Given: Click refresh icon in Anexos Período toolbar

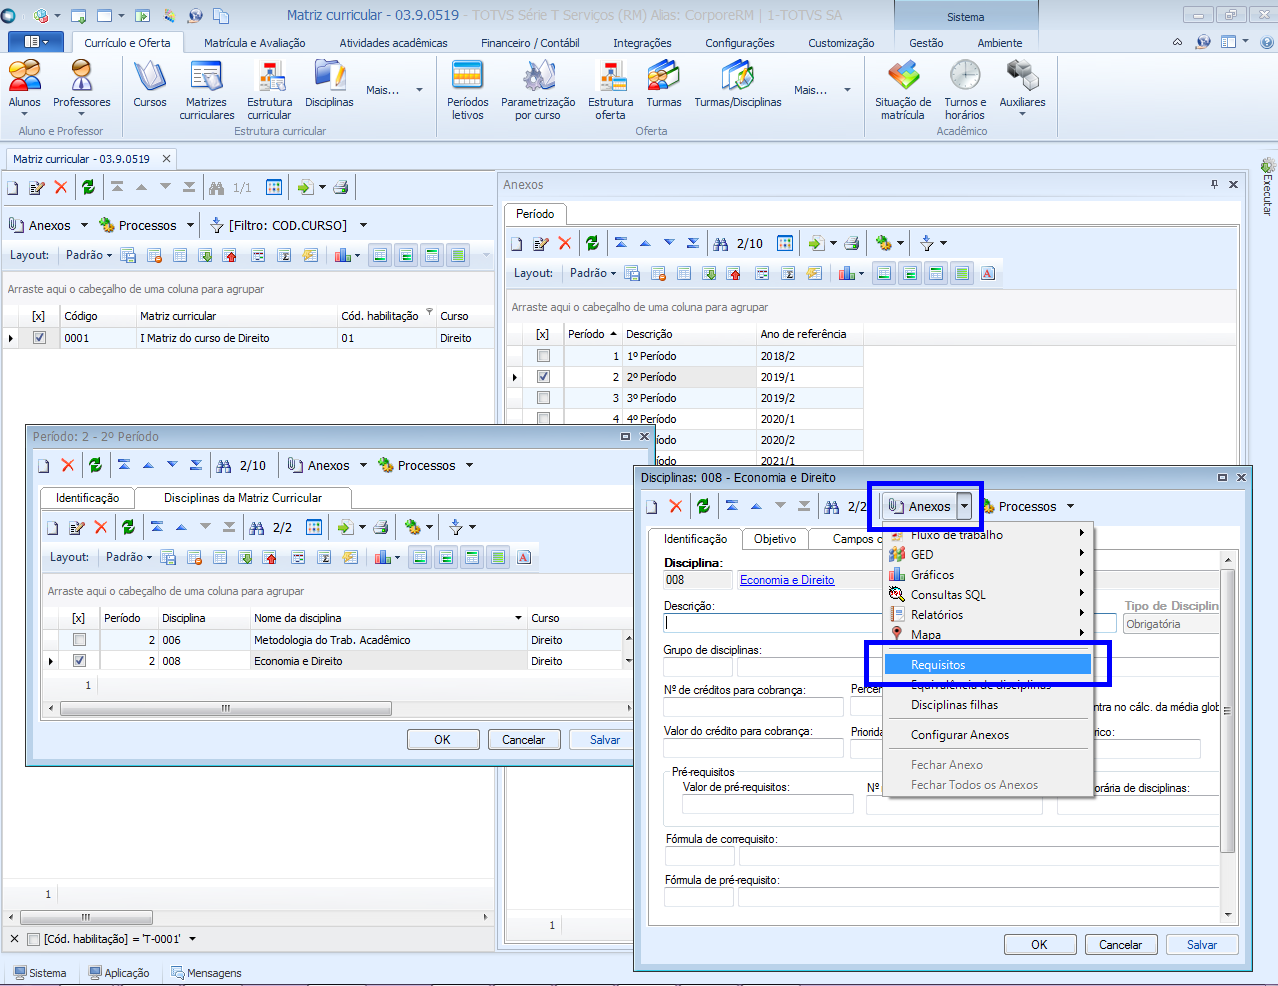Looking at the screenshot, I should click(x=592, y=243).
